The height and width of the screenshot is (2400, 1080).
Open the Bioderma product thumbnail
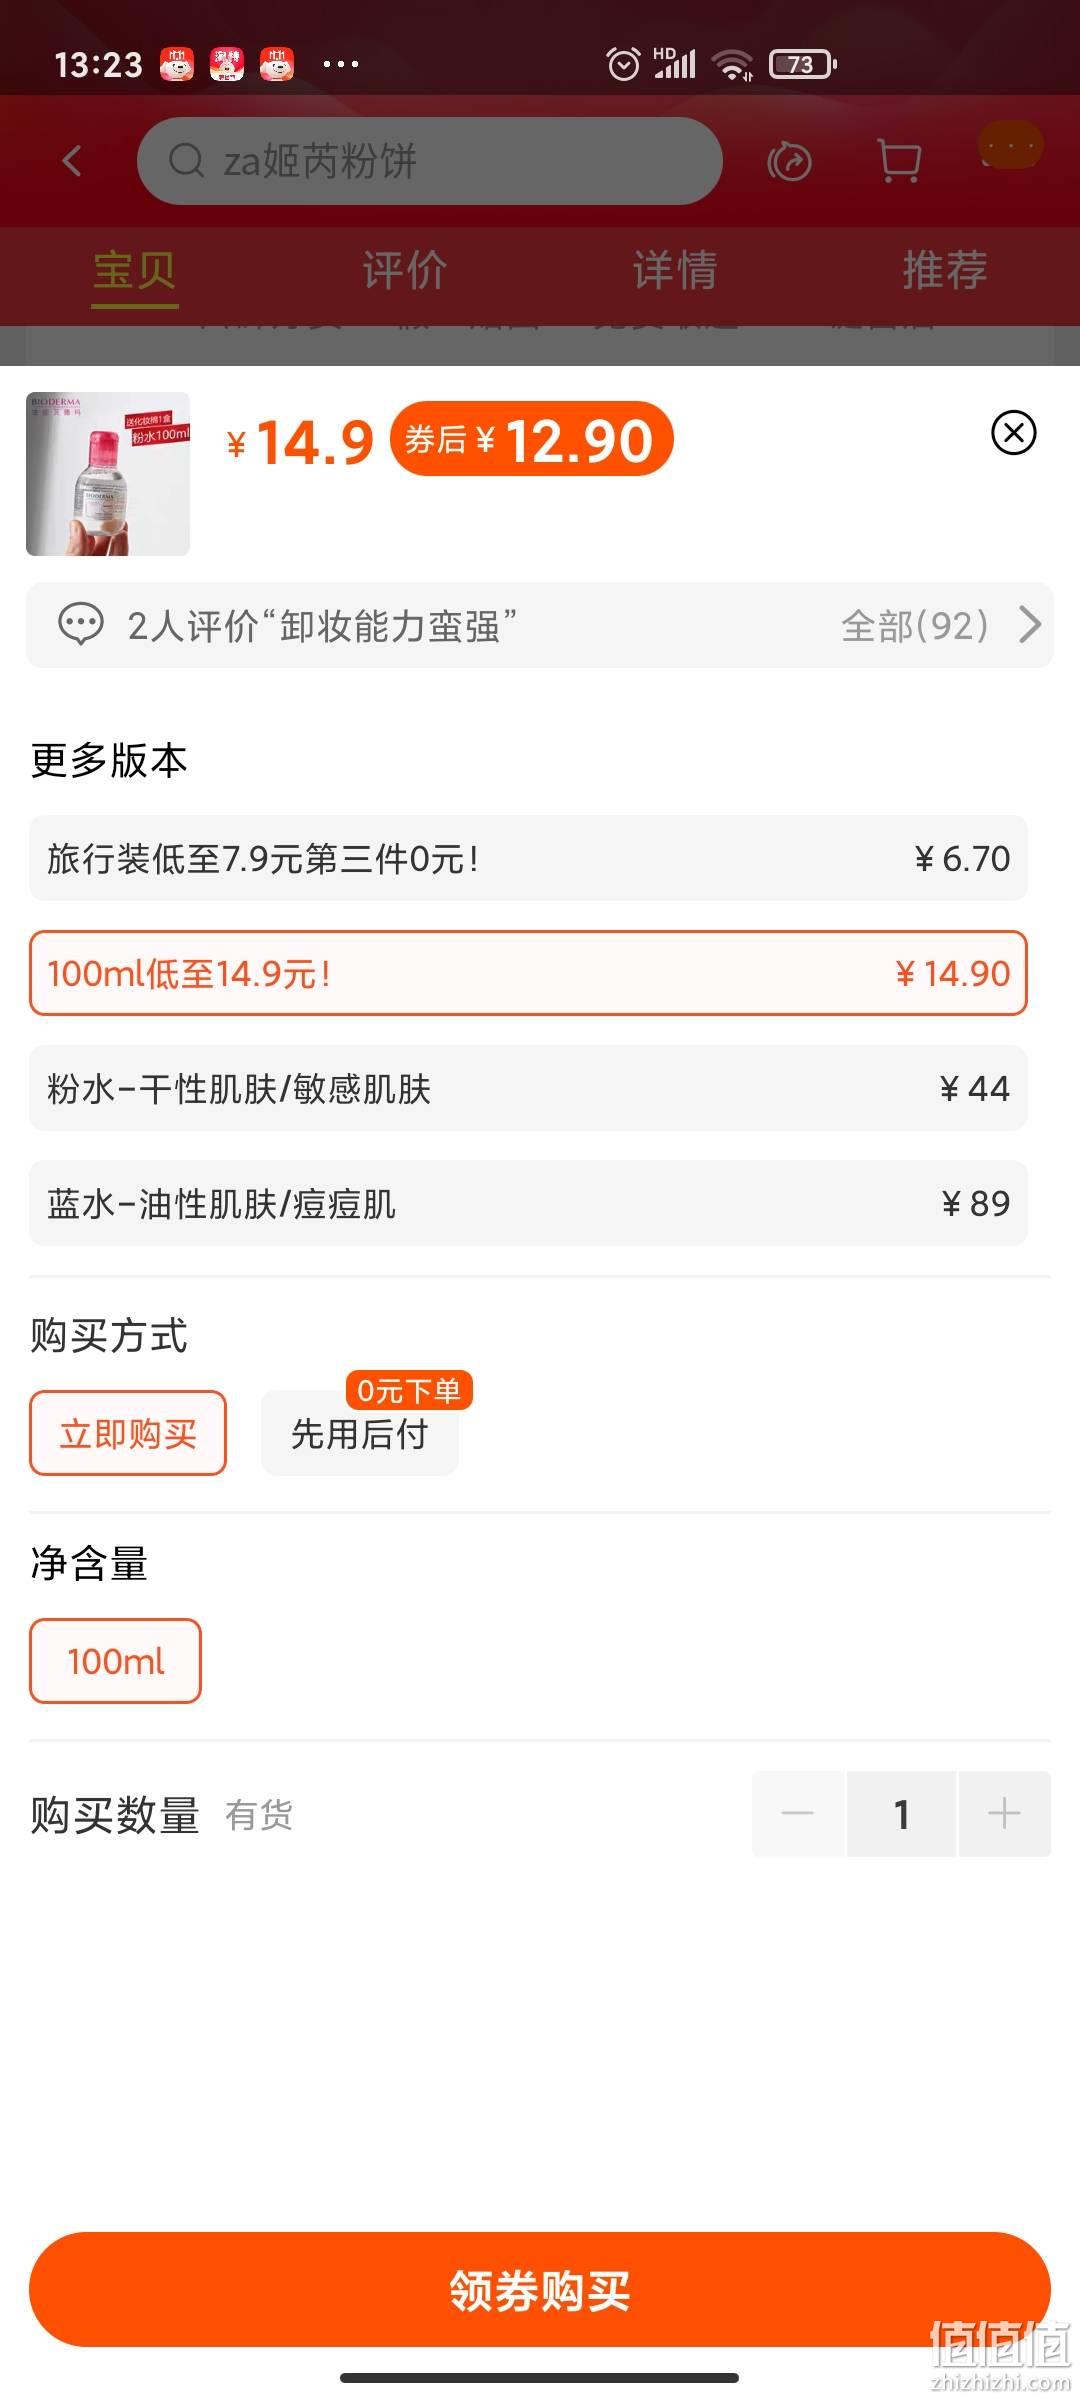pos(108,474)
